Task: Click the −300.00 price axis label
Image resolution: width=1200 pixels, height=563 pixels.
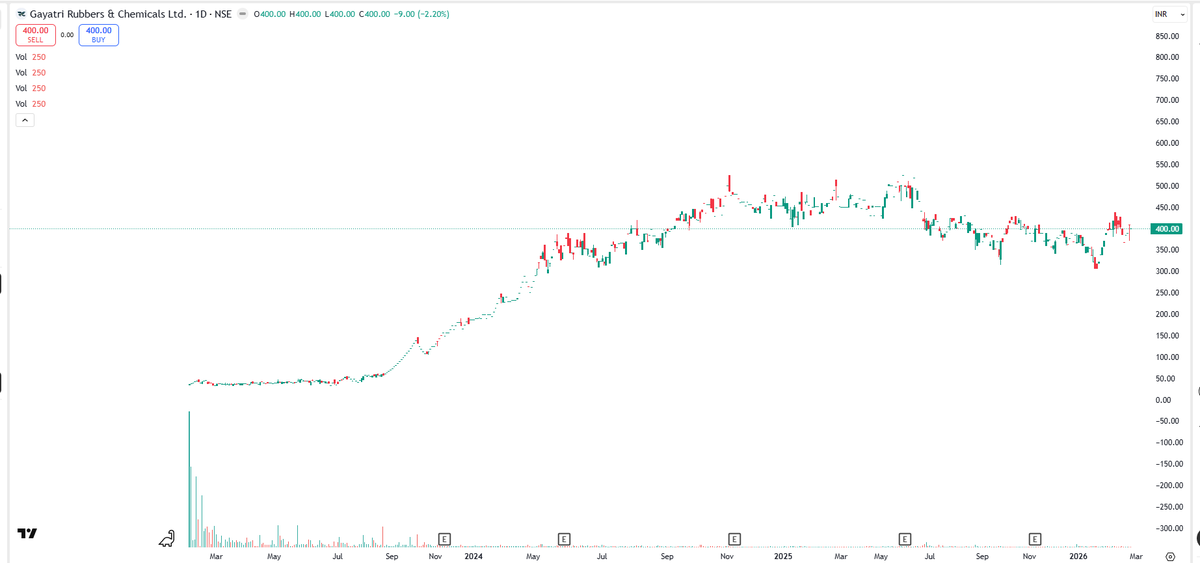Action: click(x=1168, y=528)
